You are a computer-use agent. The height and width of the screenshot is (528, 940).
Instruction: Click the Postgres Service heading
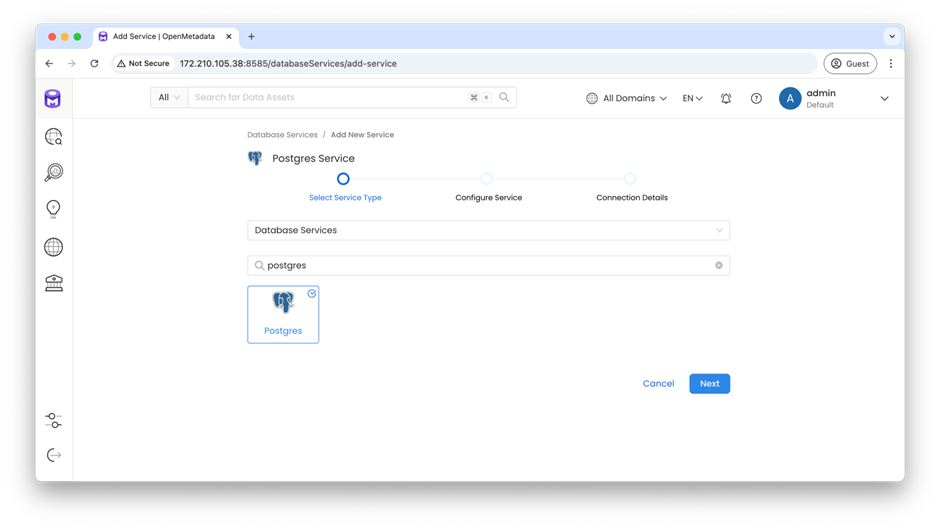(x=314, y=158)
